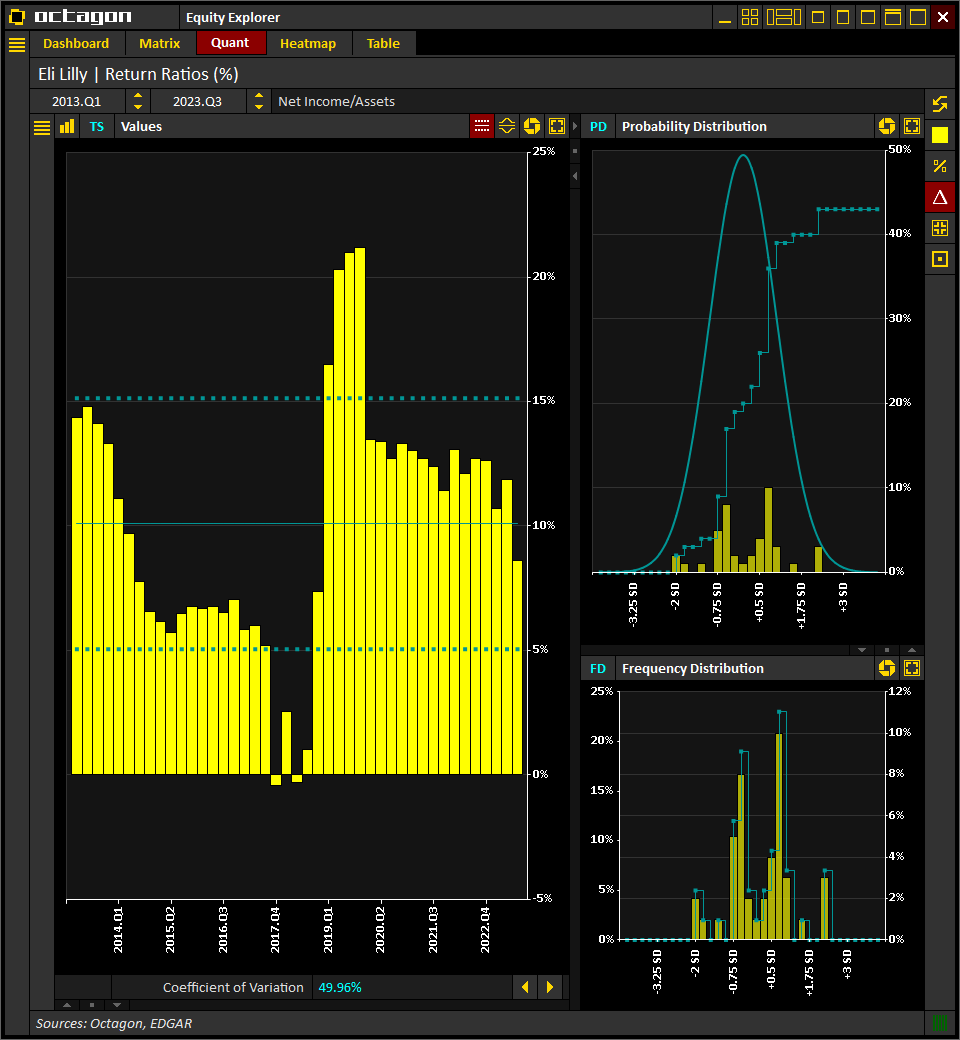Click the PD label button
This screenshot has width=960, height=1040.
(x=598, y=127)
